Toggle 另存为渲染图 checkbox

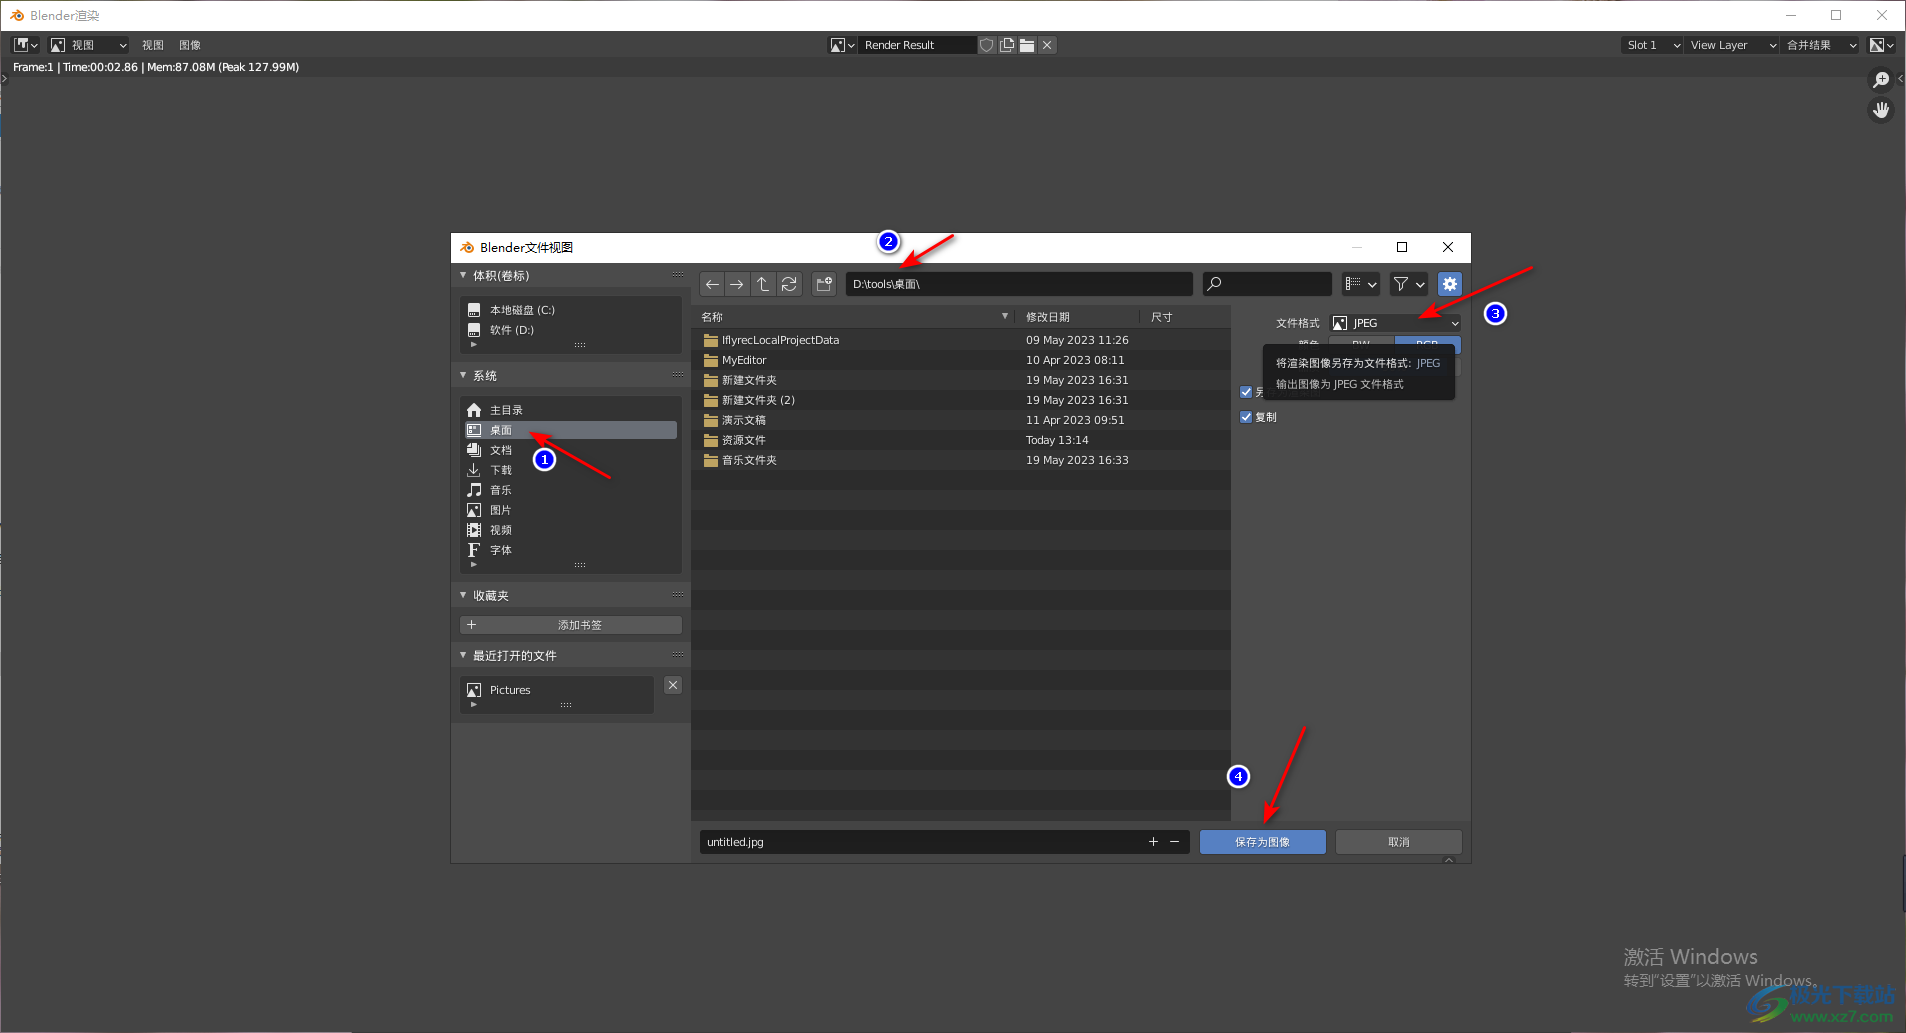(1246, 392)
